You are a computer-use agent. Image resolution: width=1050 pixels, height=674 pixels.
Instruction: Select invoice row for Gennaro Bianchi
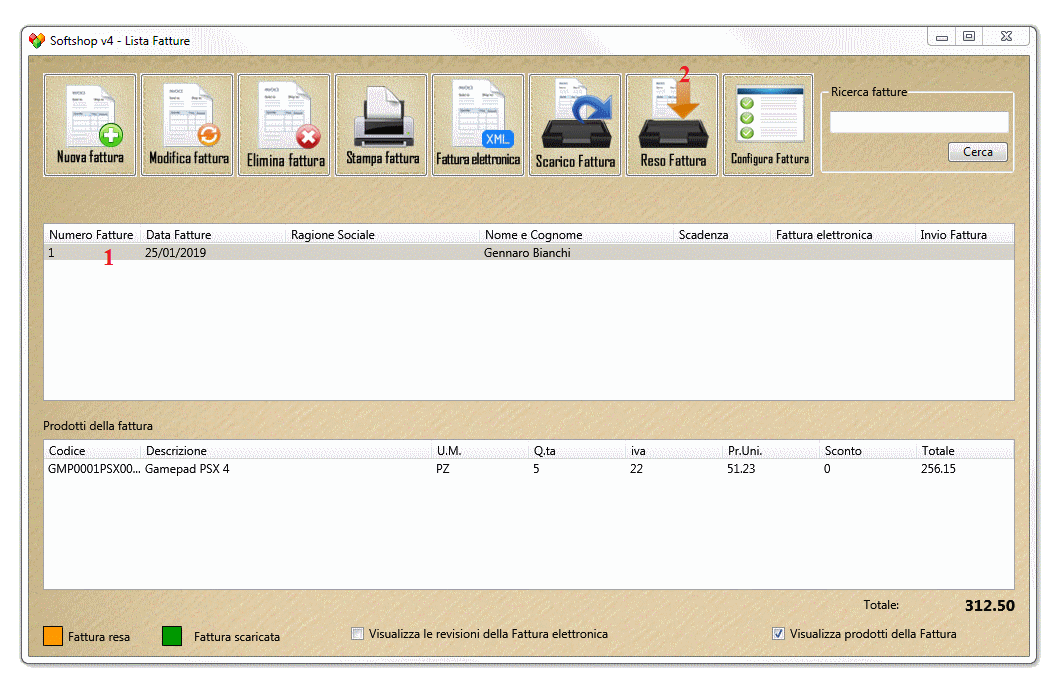pyautogui.click(x=528, y=253)
